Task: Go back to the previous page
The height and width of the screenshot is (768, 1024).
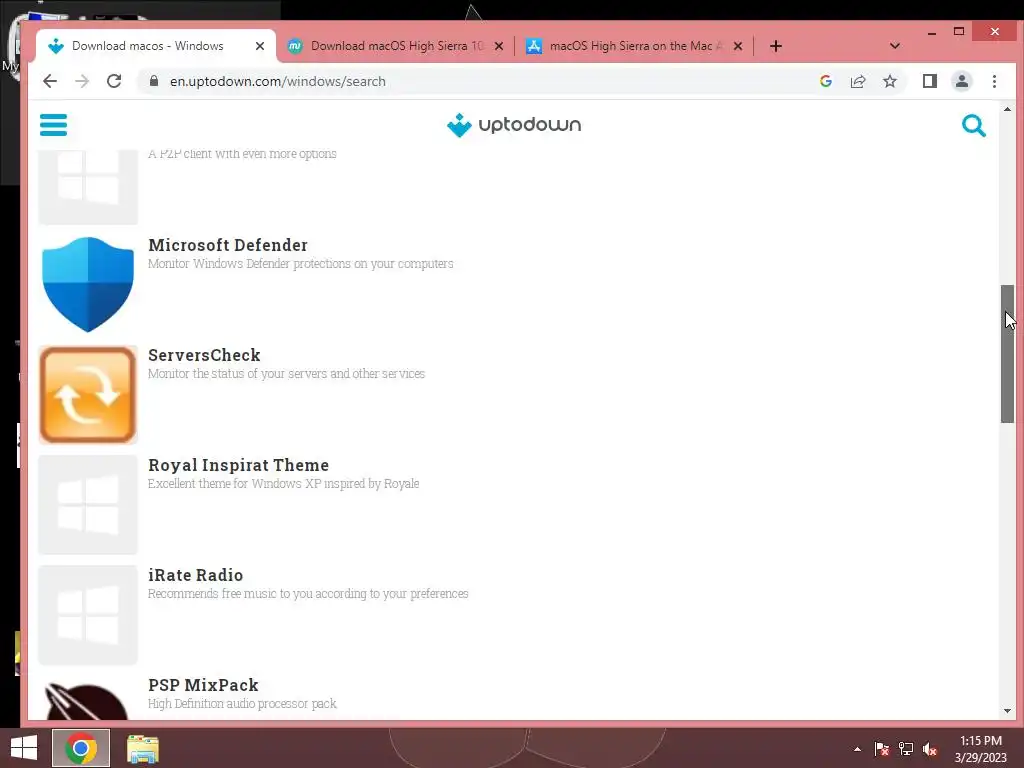Action: click(x=50, y=81)
